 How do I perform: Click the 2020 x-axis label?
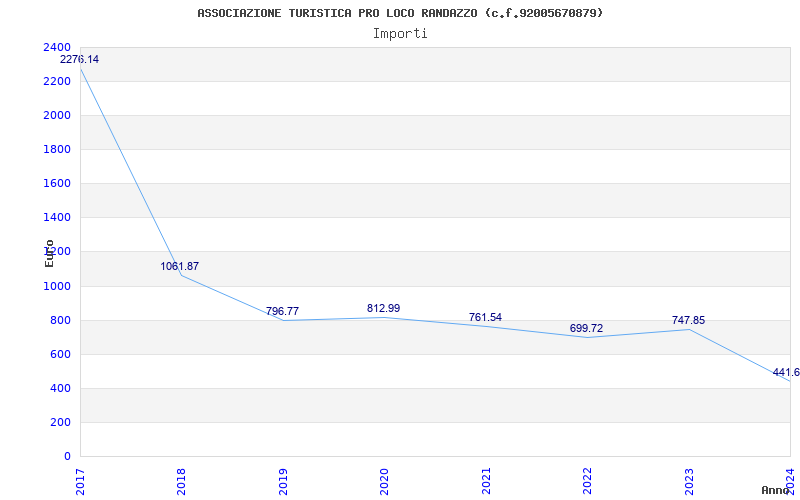pyautogui.click(x=384, y=481)
